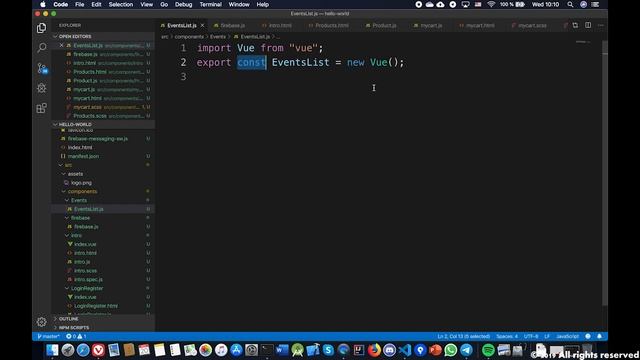The width and height of the screenshot is (640, 360).
Task: Click the notifications bell in status bar
Action: tap(599, 336)
